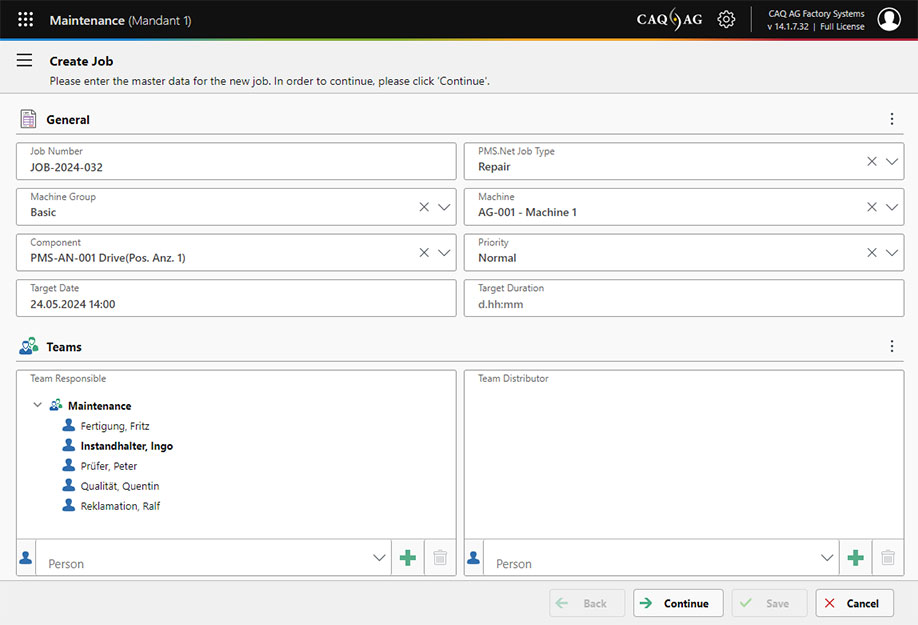Open the Machine dropdown list
This screenshot has width=918, height=625.
pyautogui.click(x=892, y=207)
